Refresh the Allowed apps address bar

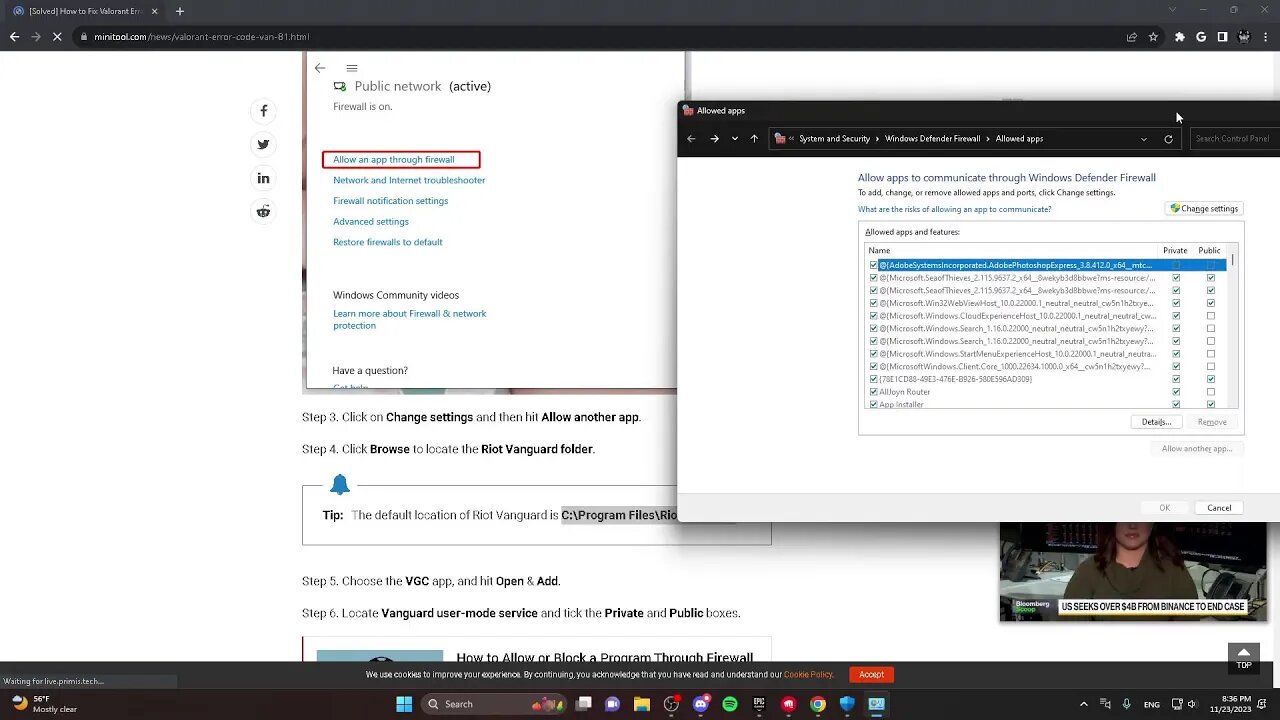tap(1168, 139)
